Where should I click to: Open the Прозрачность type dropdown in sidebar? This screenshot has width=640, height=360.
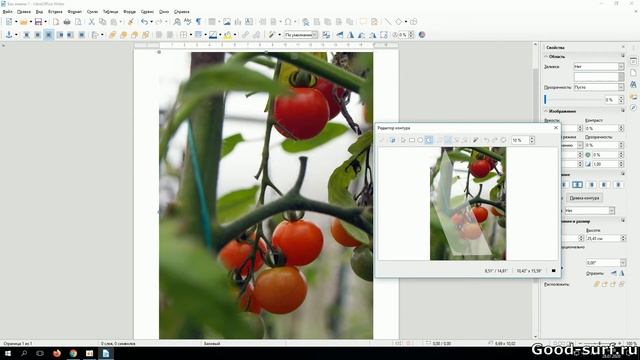pos(599,87)
